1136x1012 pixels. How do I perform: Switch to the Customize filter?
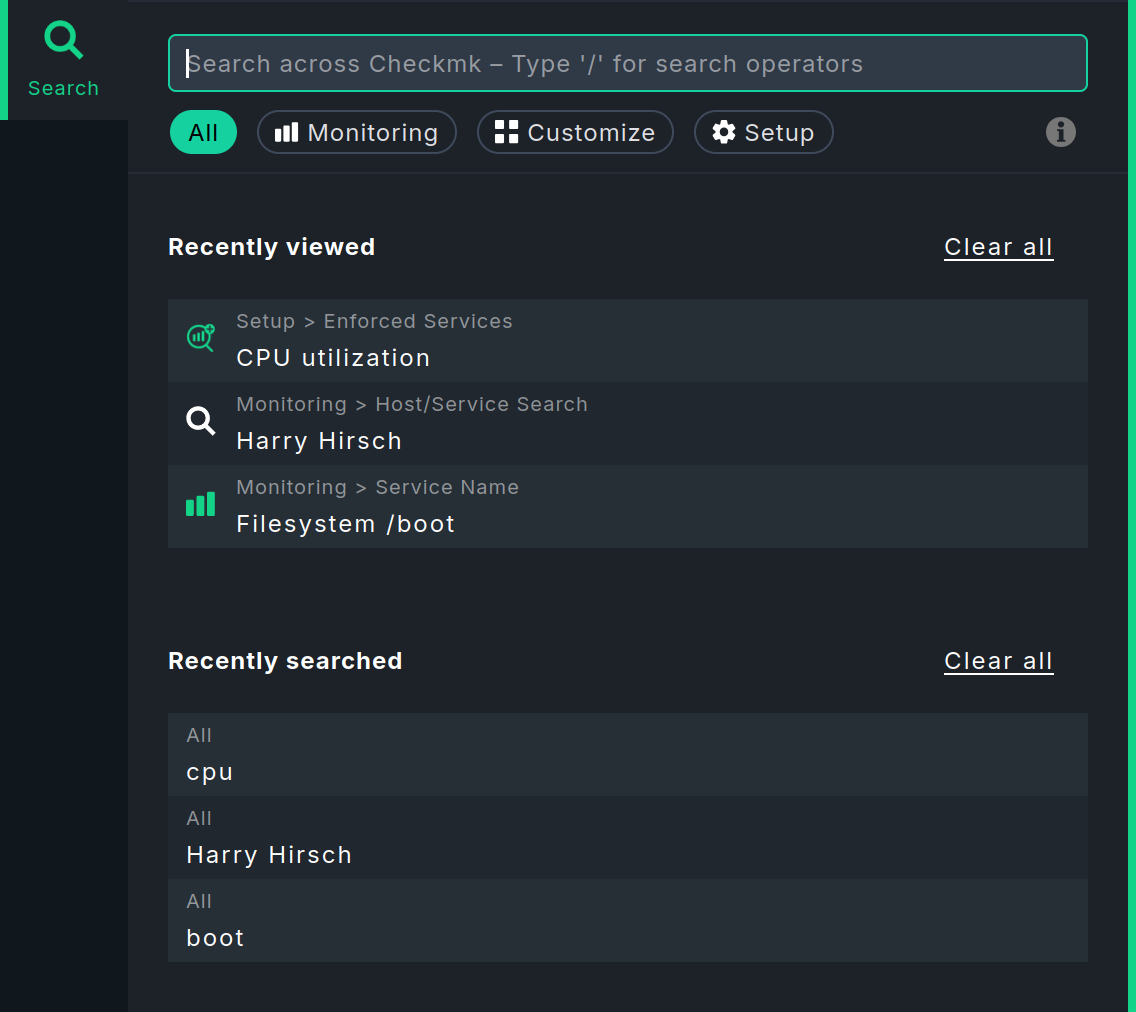point(575,131)
